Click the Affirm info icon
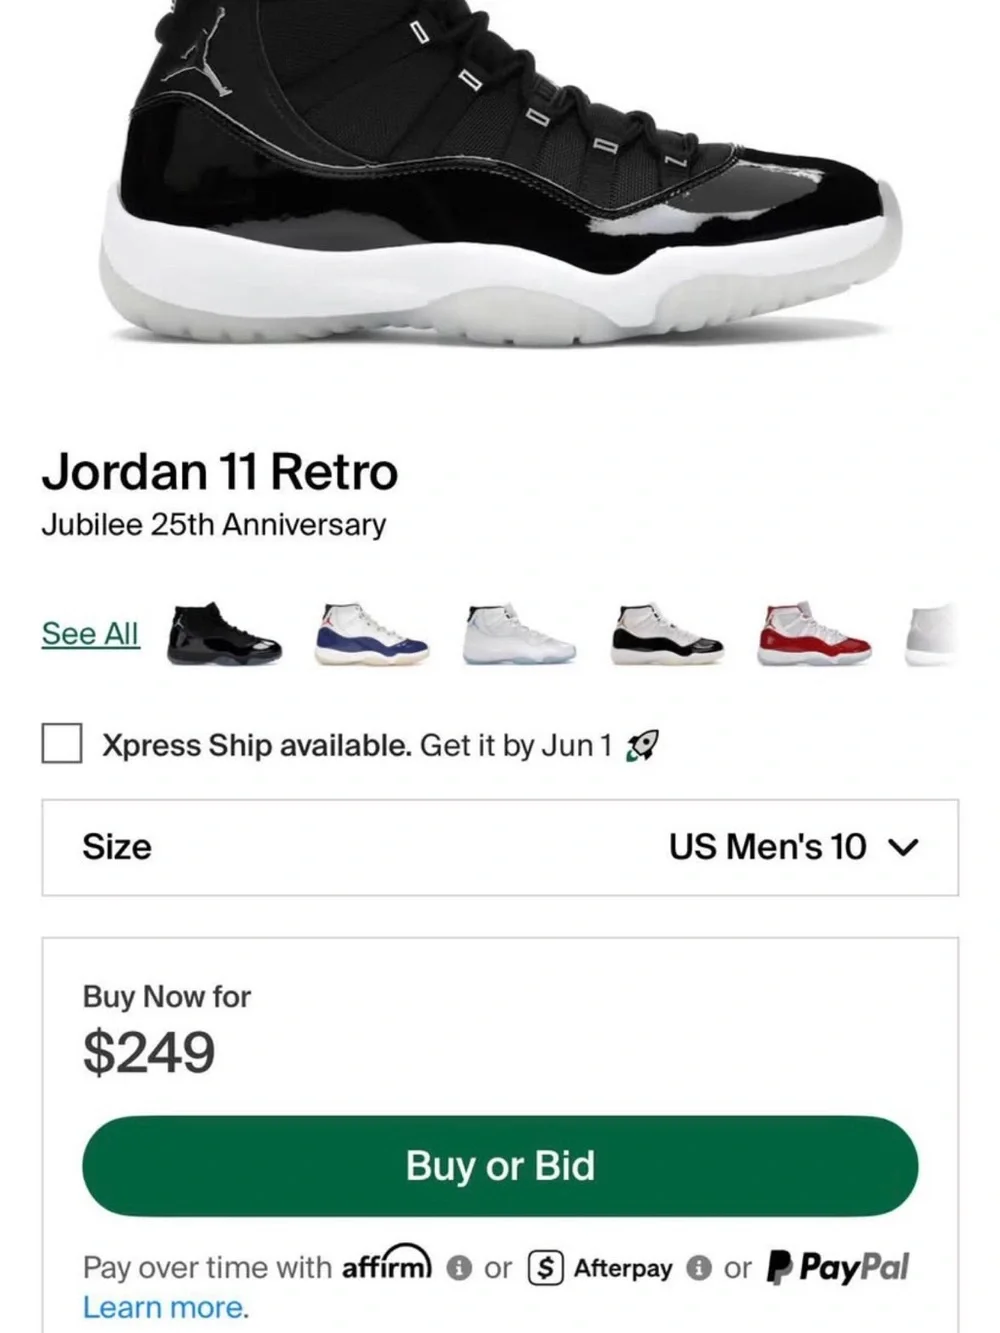1000x1333 pixels. coord(459,1268)
